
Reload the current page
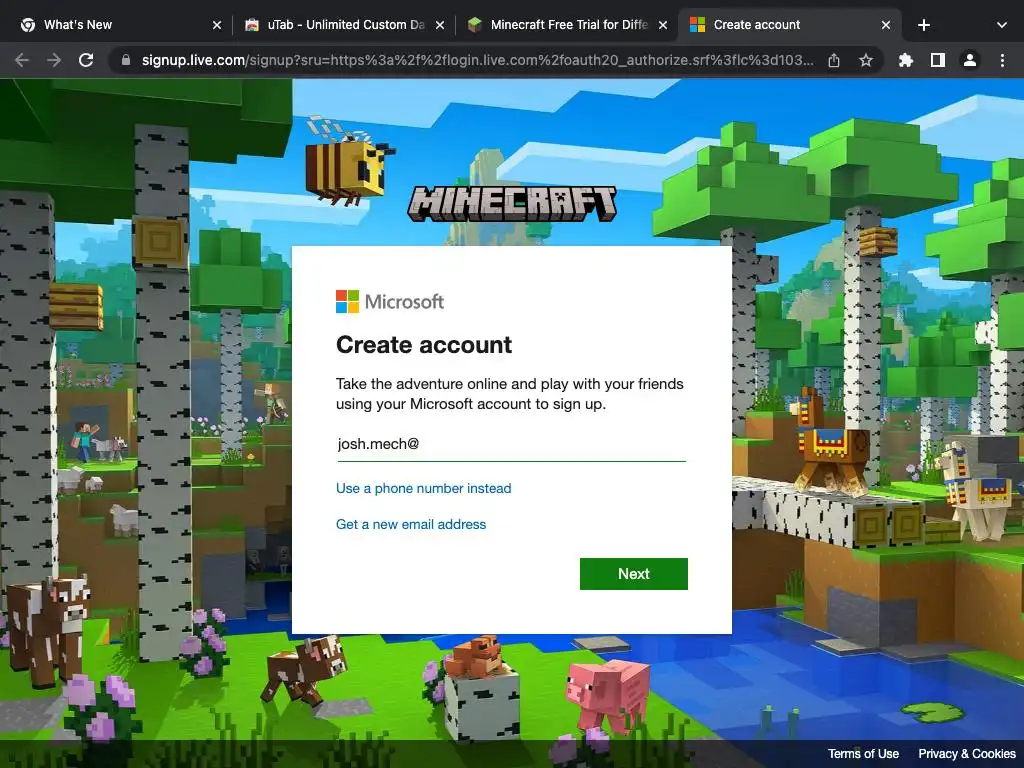tap(86, 61)
